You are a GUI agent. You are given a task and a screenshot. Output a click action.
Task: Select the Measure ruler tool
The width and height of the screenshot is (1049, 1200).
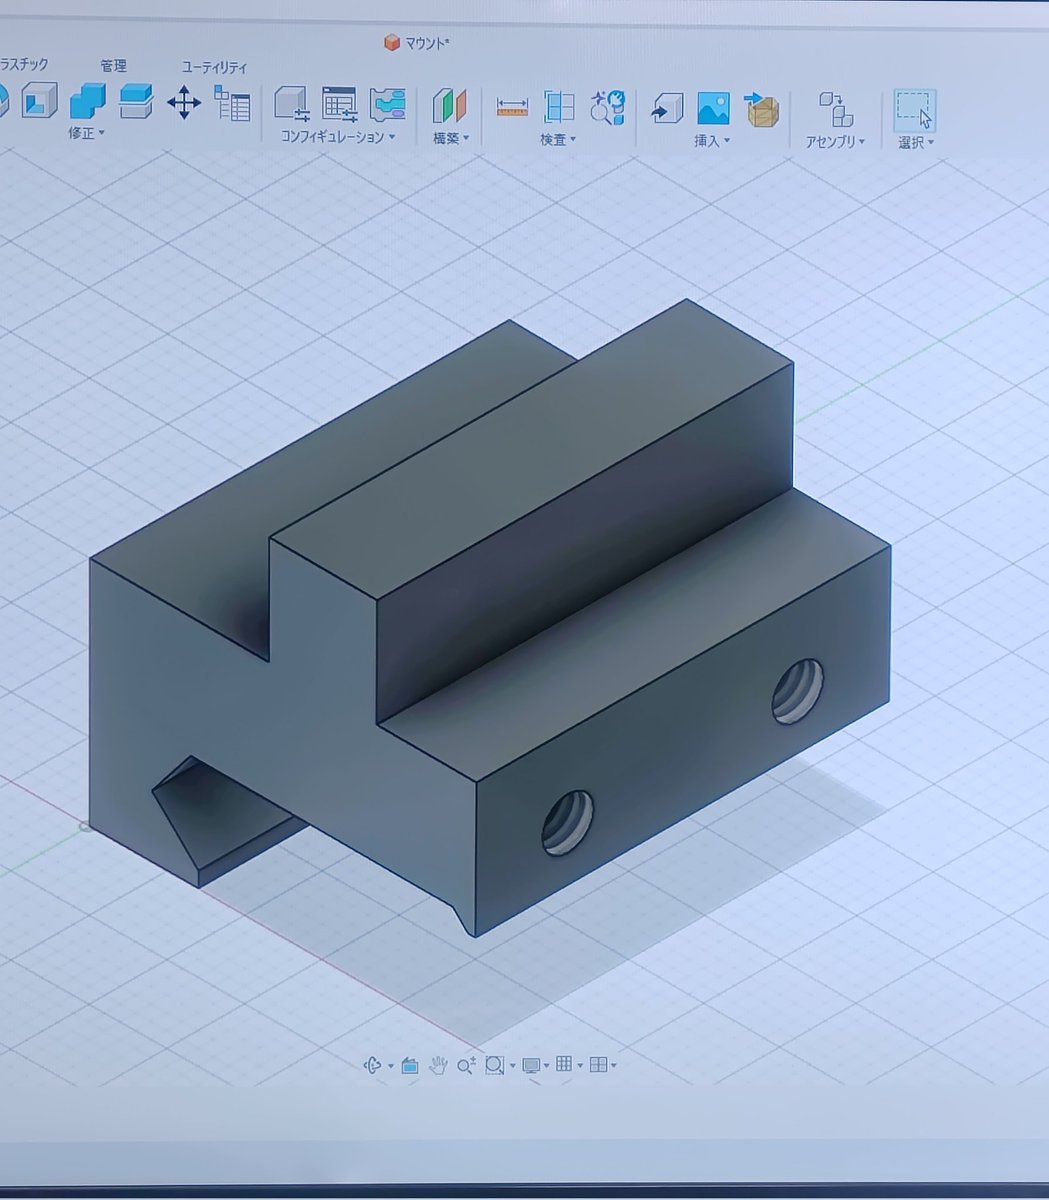click(x=512, y=107)
